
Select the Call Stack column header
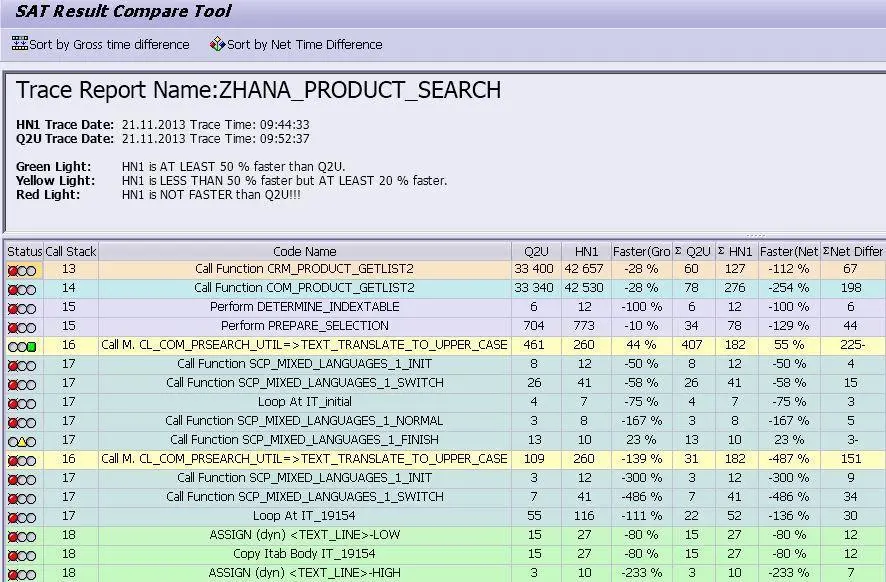coord(71,251)
